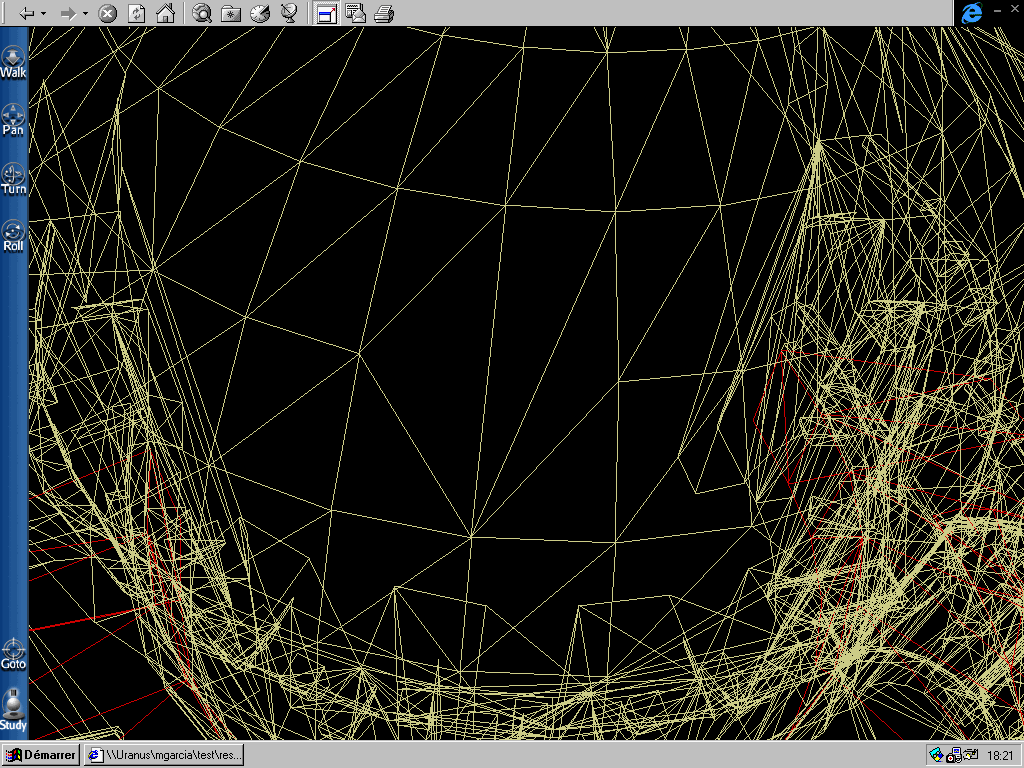Select the Turn navigation mode

coord(13,179)
